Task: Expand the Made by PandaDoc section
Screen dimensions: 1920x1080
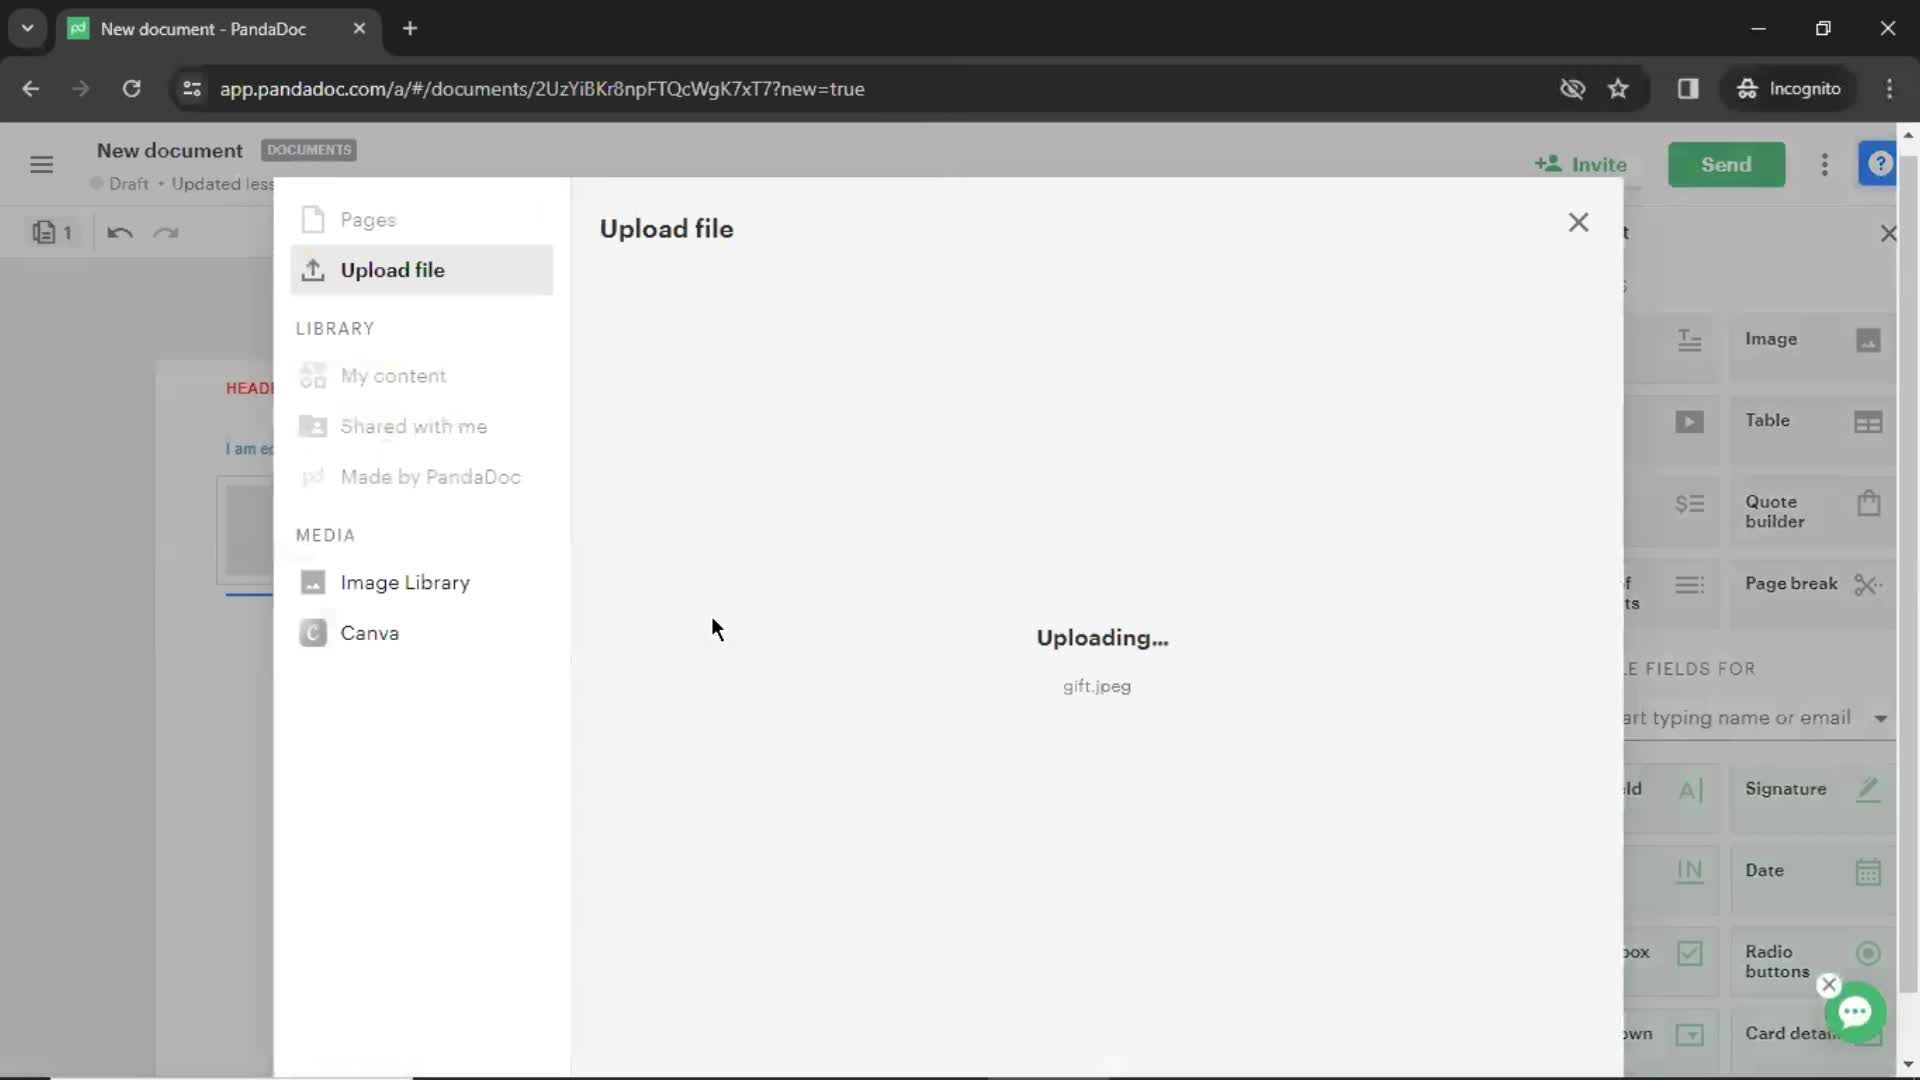Action: point(430,476)
